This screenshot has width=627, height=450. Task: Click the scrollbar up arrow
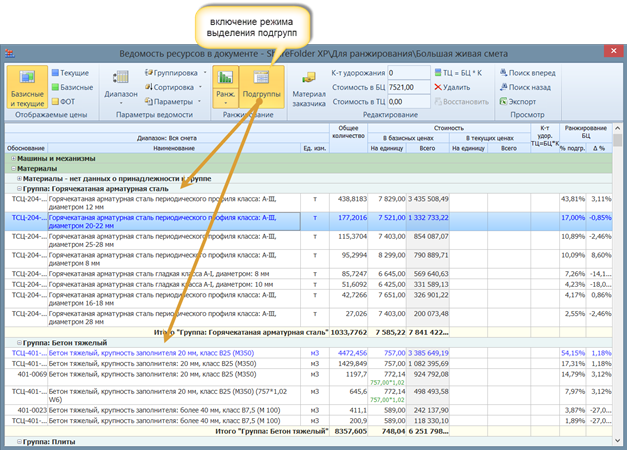[x=617, y=128]
